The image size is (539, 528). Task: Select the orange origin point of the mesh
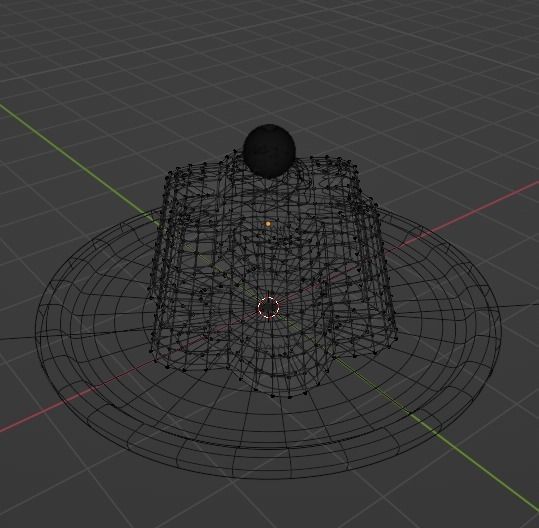click(268, 224)
